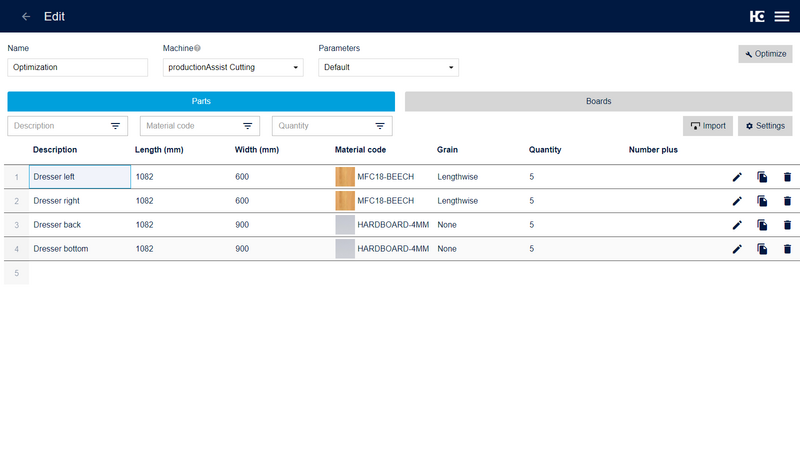Click the Description column header
Screen dimensions: 800x450
(55, 150)
